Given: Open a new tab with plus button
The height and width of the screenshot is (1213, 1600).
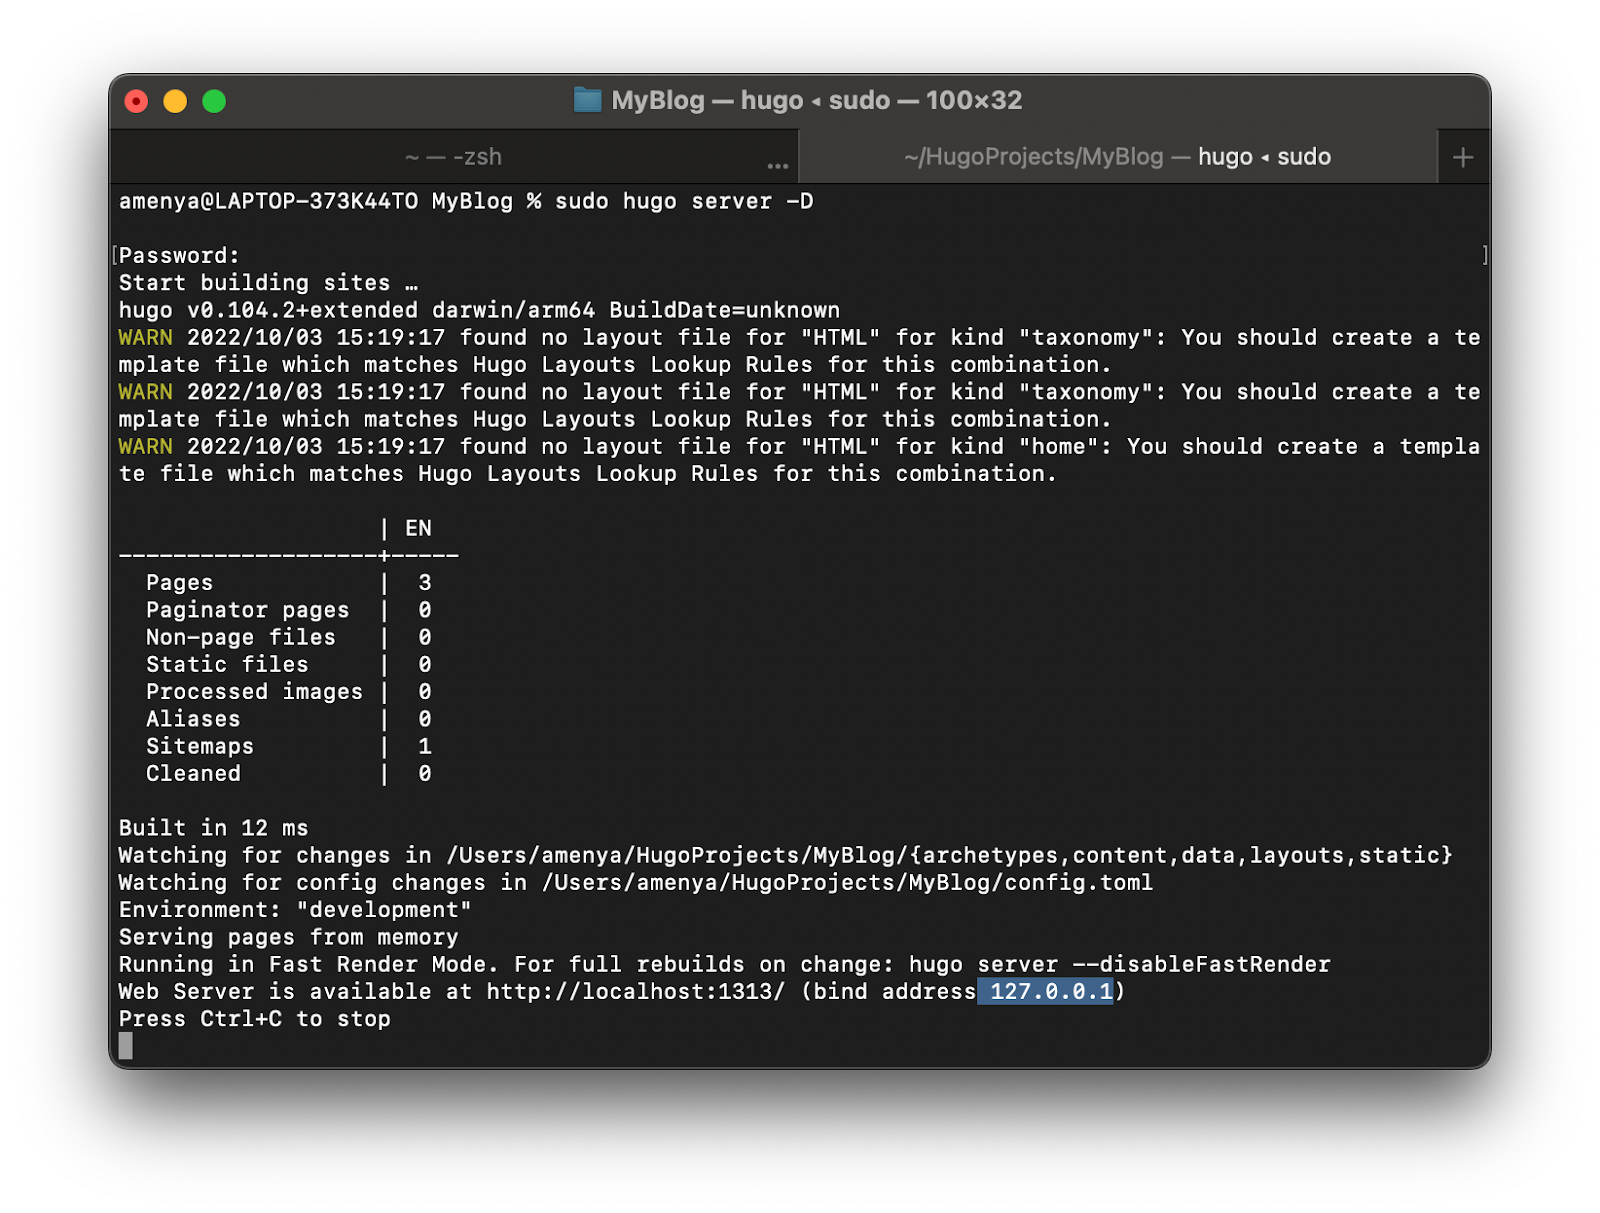Looking at the screenshot, I should (x=1463, y=157).
